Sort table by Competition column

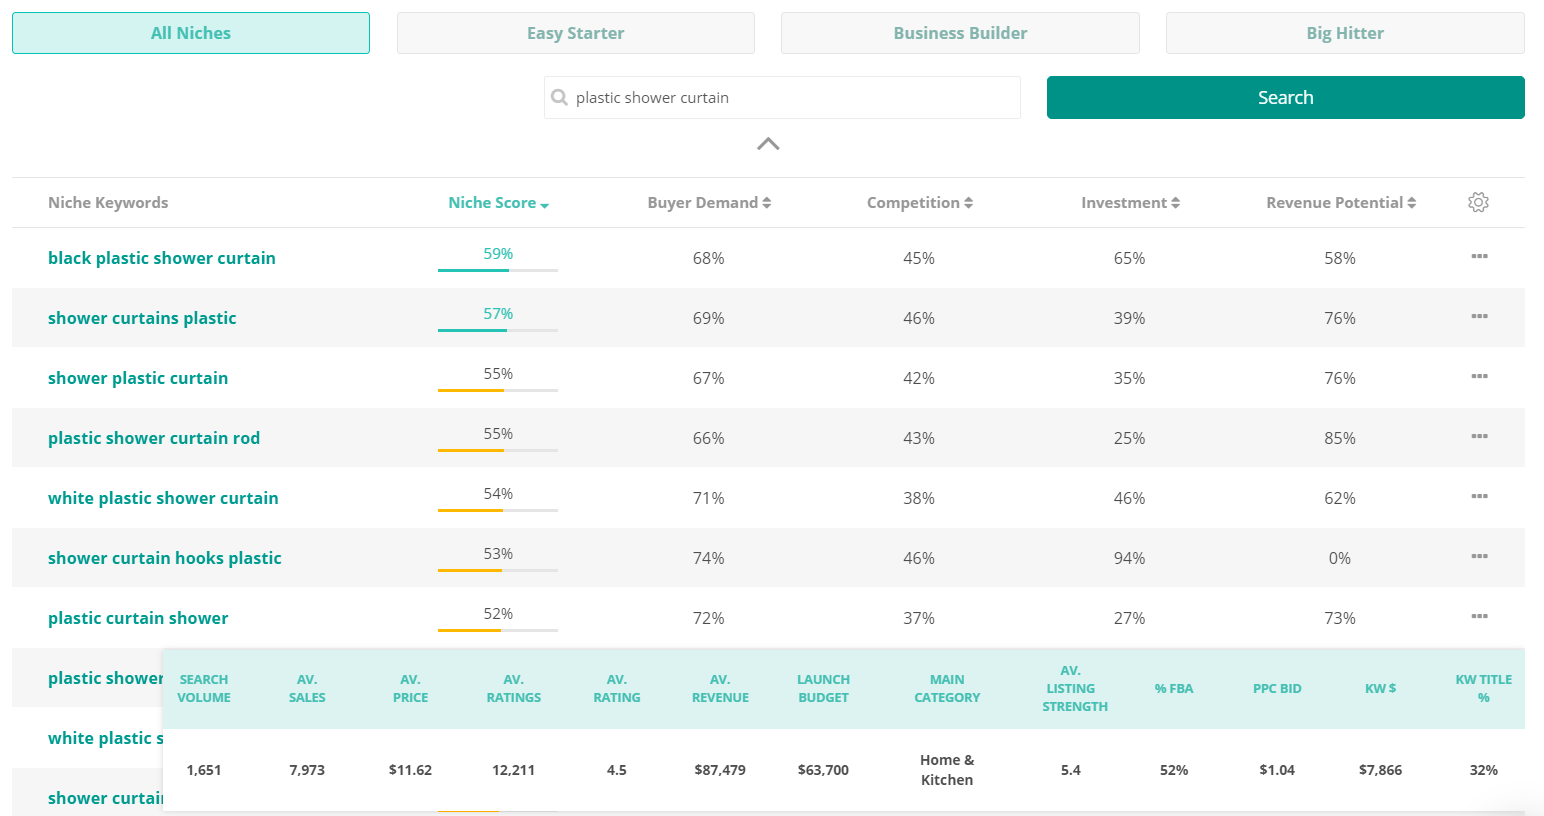tap(920, 202)
